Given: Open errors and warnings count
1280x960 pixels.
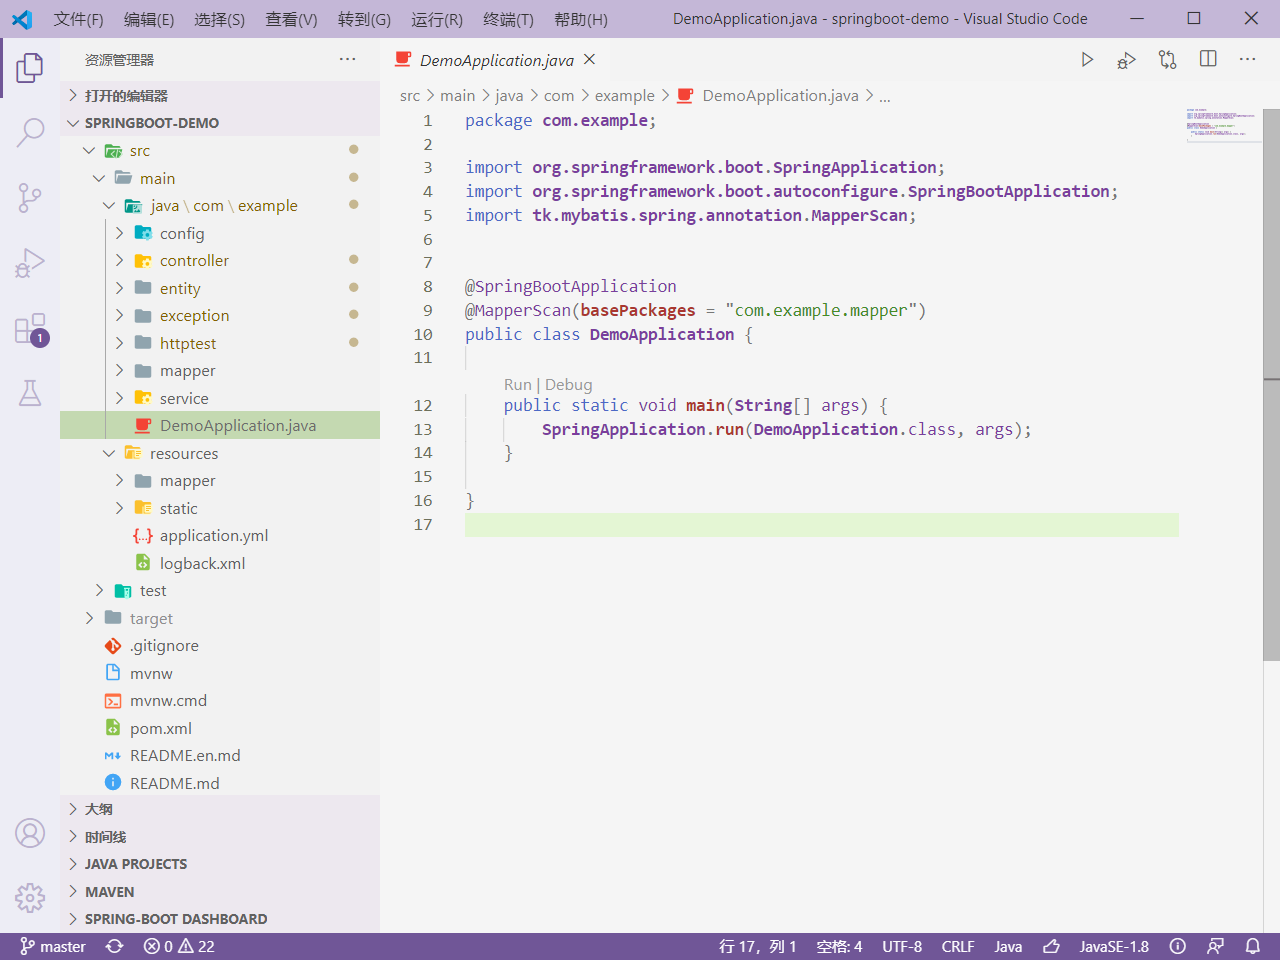Looking at the screenshot, I should 179,946.
